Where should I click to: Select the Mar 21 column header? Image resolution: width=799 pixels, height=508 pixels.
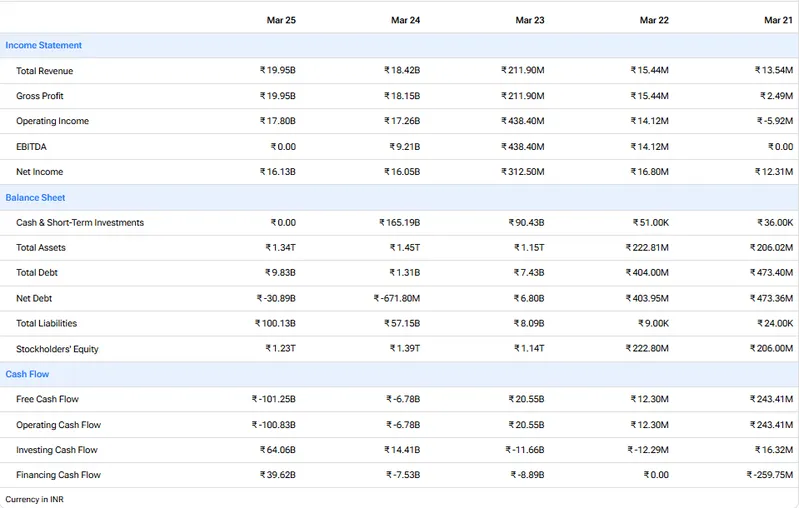tap(778, 20)
